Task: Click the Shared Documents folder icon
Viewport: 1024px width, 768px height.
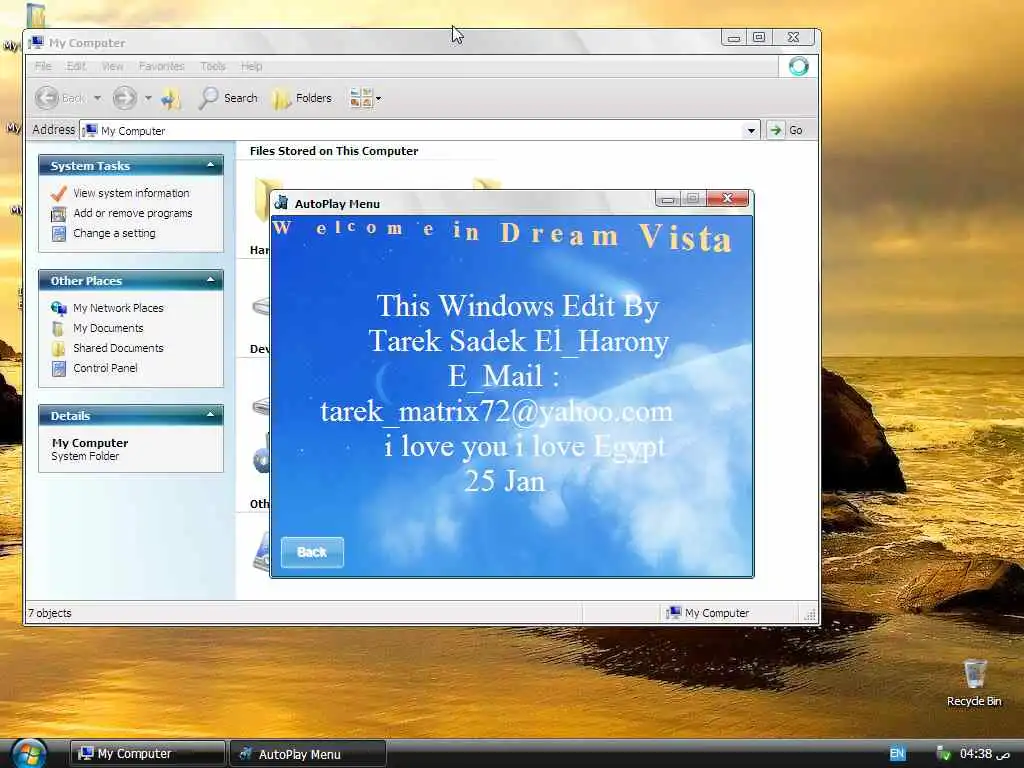Action: click(x=59, y=349)
